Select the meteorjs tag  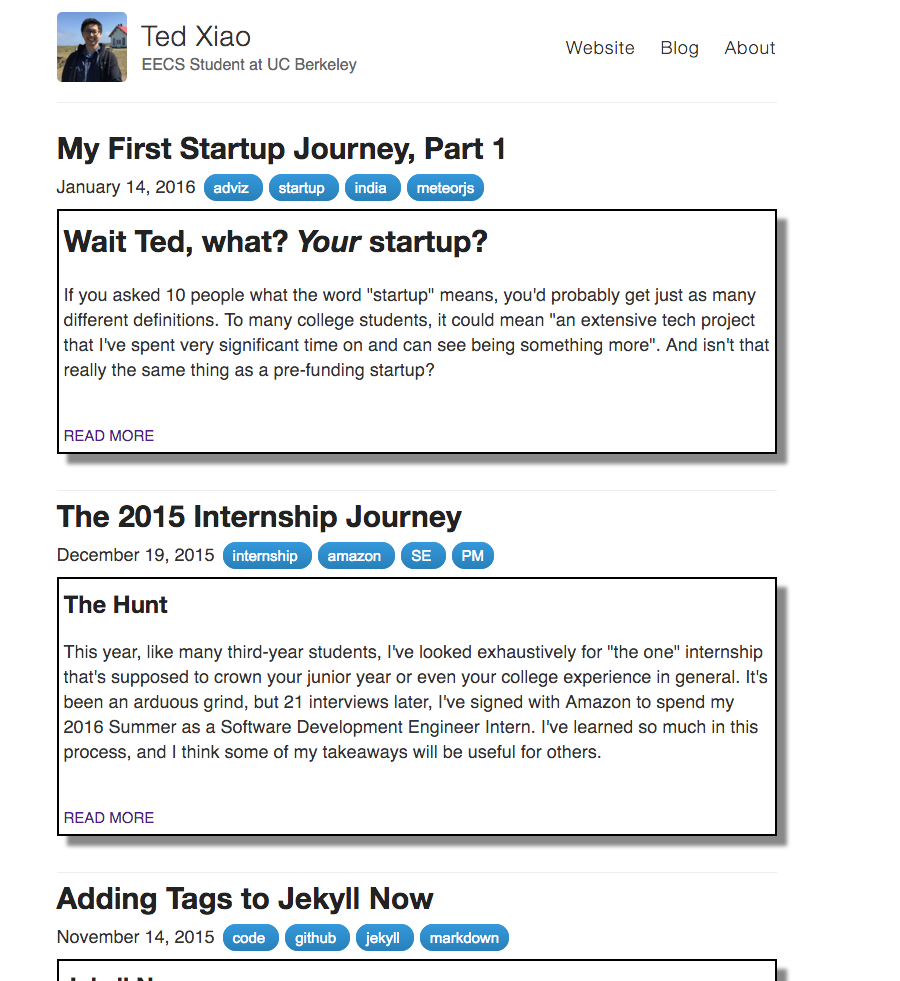[x=445, y=188]
